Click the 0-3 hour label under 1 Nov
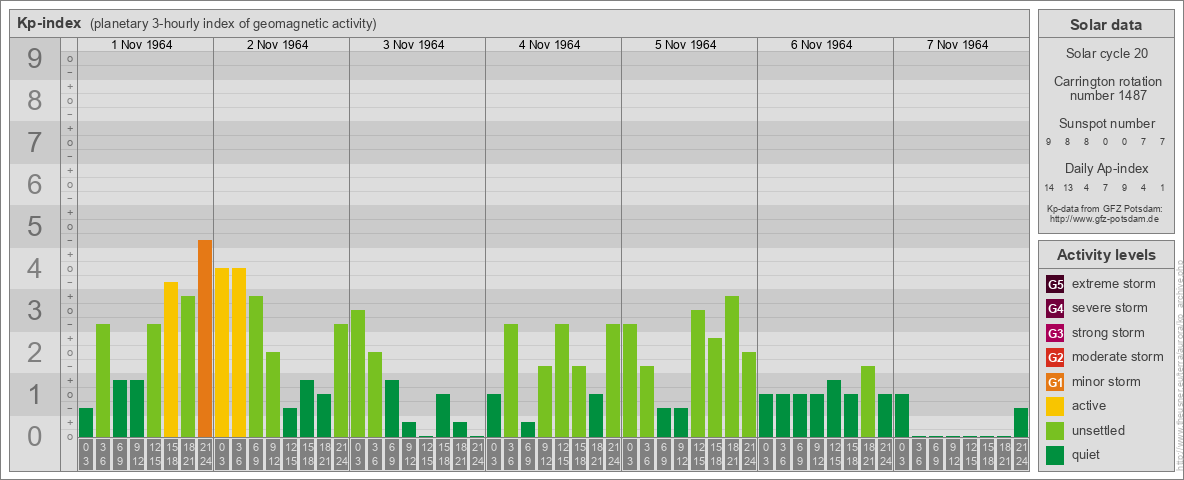1184x480 pixels. [x=85, y=454]
